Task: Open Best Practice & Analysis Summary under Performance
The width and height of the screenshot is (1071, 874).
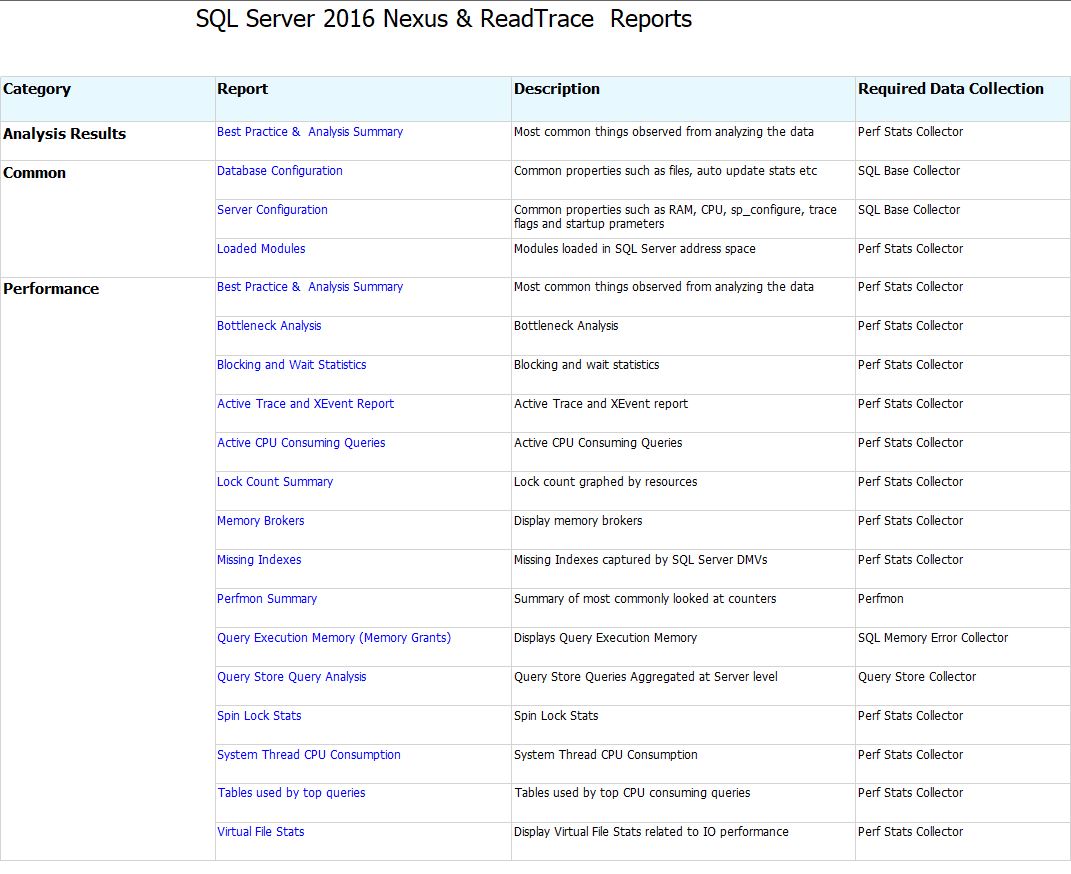Action: coord(310,287)
